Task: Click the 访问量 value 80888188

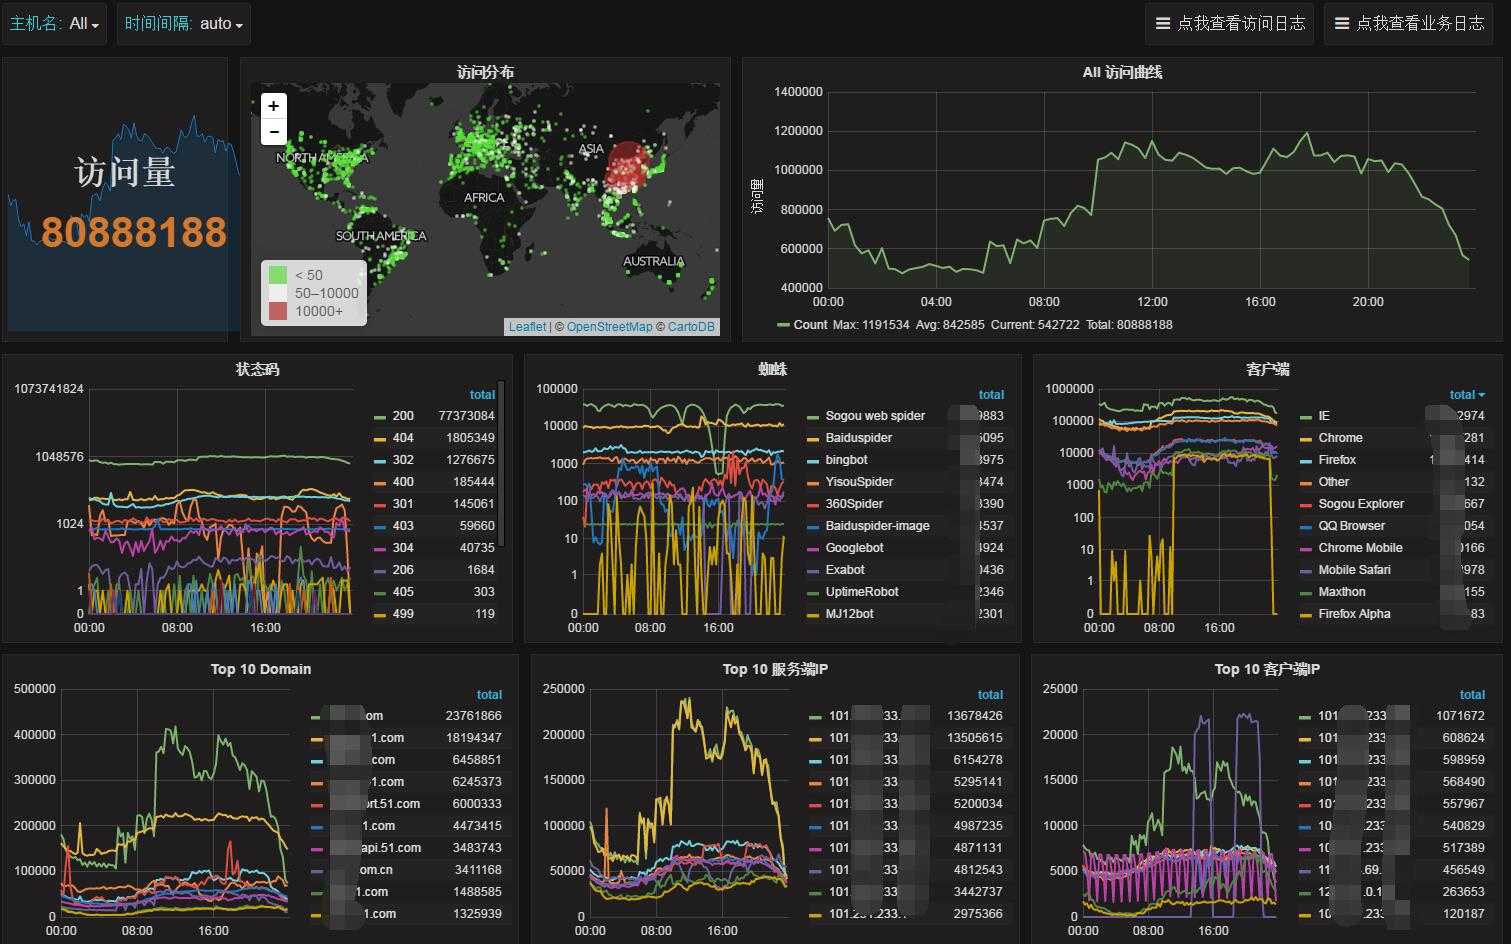Action: click(134, 232)
